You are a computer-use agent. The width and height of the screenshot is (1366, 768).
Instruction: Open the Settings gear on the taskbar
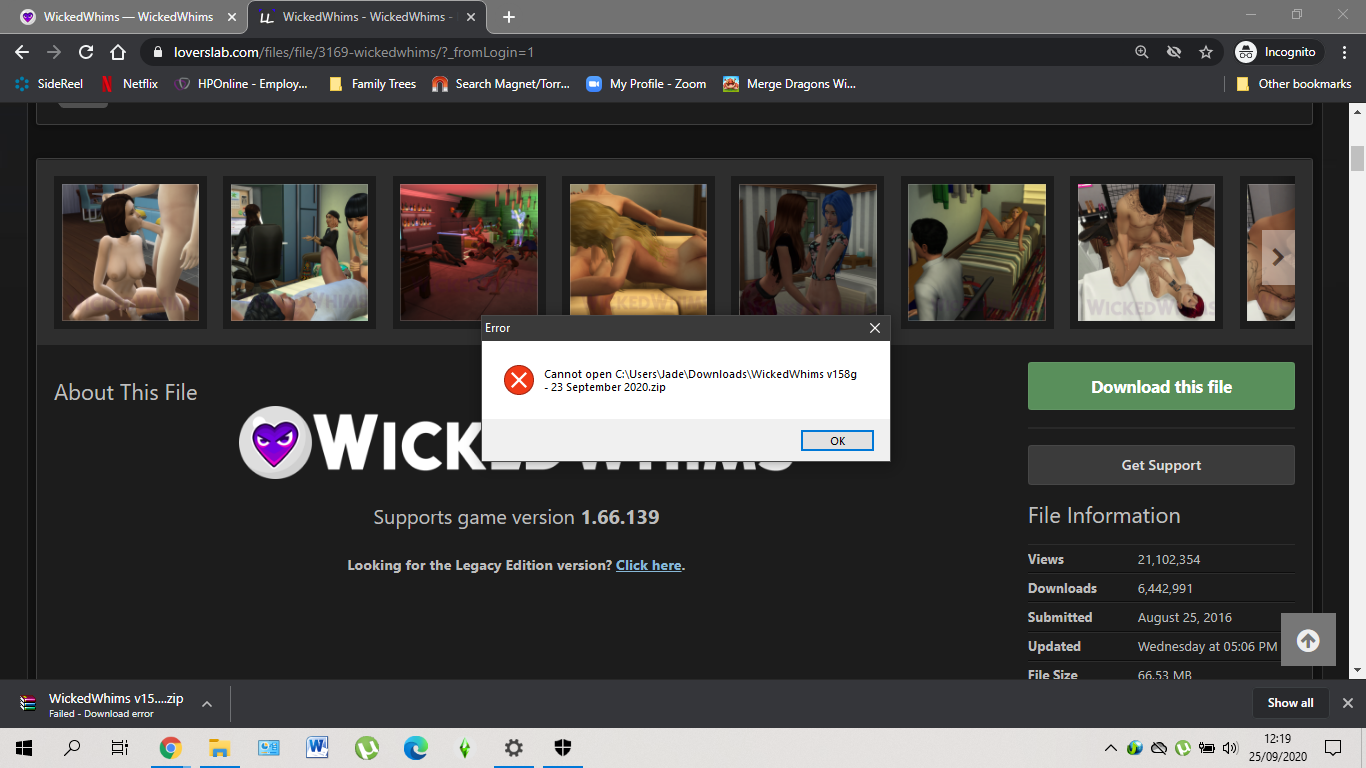coord(513,747)
